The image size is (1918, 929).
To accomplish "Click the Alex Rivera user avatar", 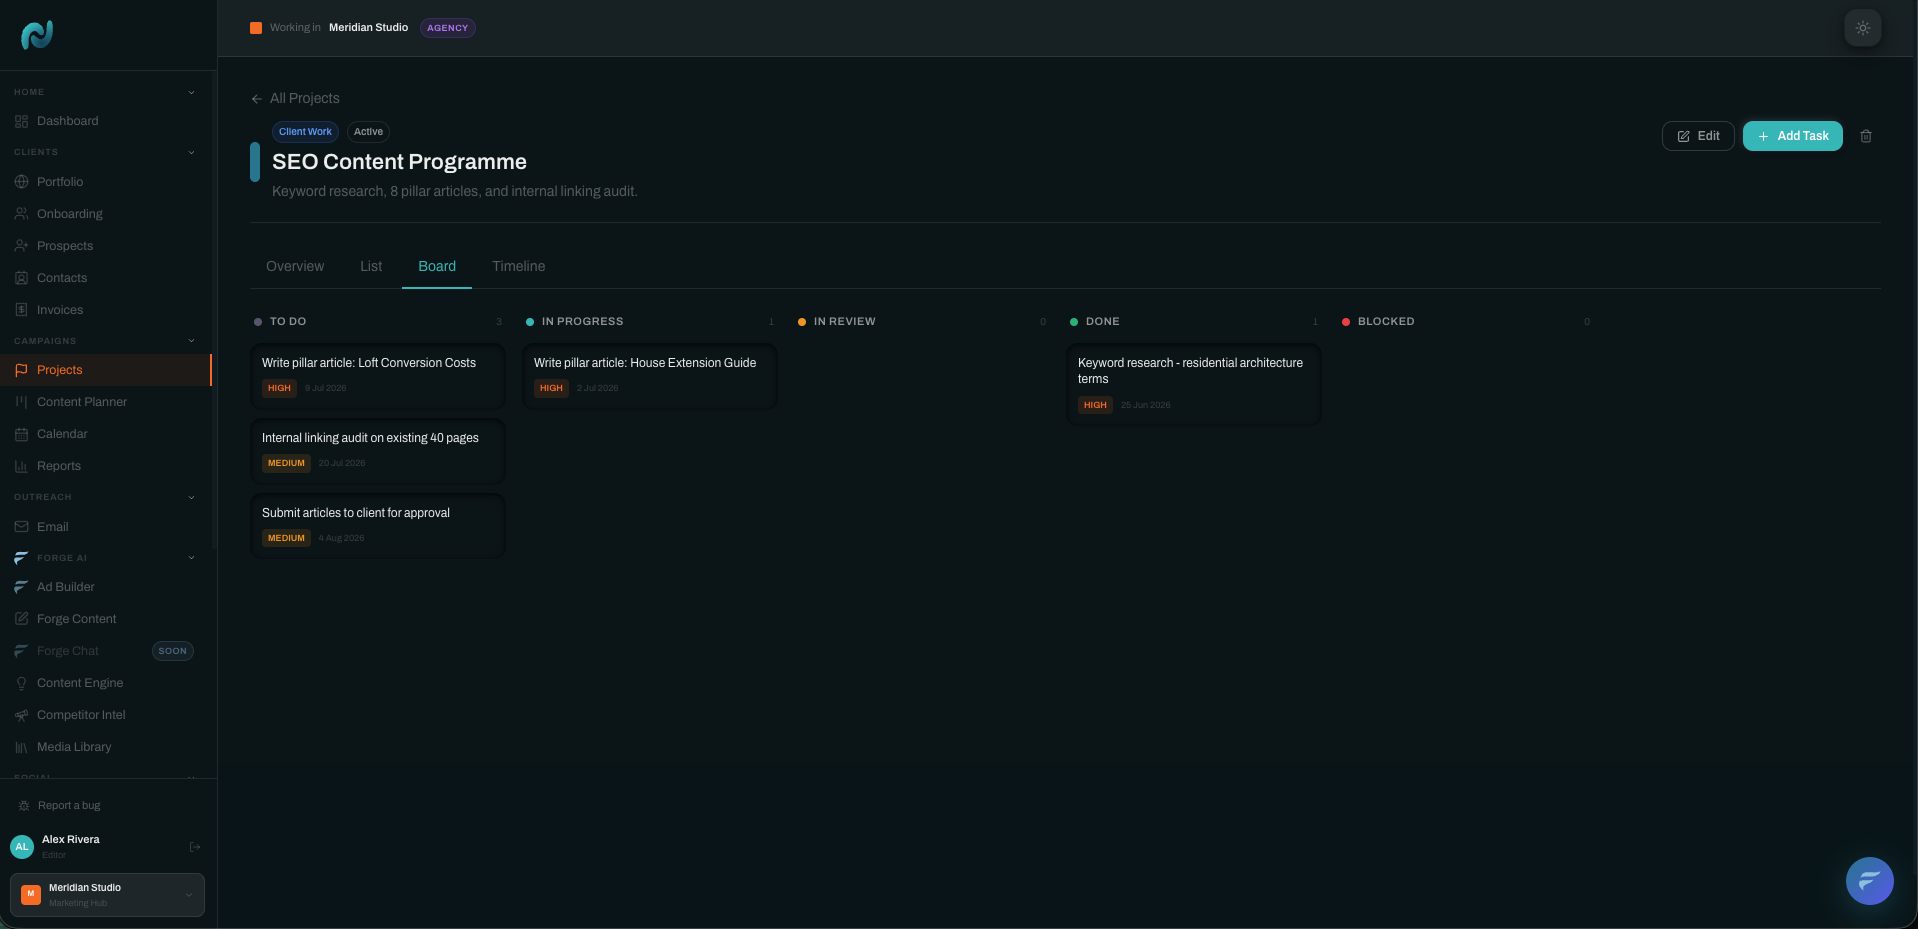I will click(x=22, y=847).
